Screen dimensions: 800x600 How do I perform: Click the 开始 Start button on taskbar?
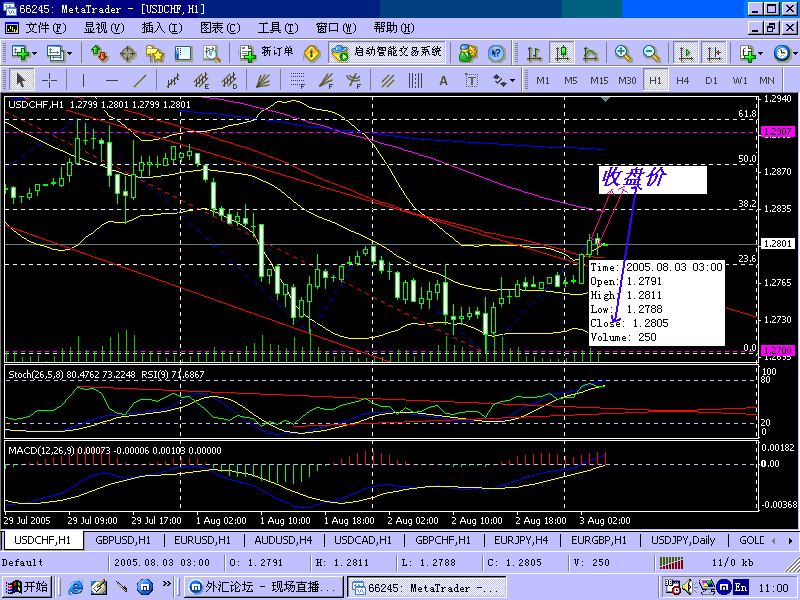click(x=27, y=587)
